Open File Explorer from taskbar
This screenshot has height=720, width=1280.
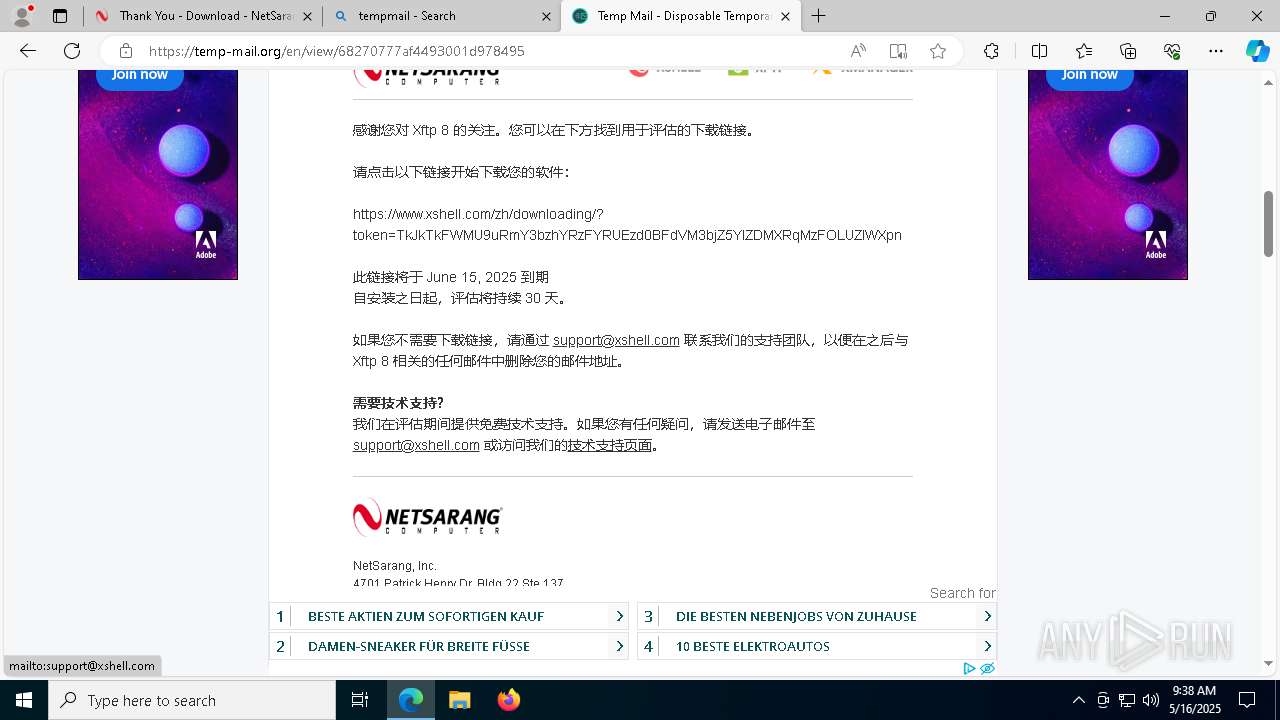pos(459,700)
